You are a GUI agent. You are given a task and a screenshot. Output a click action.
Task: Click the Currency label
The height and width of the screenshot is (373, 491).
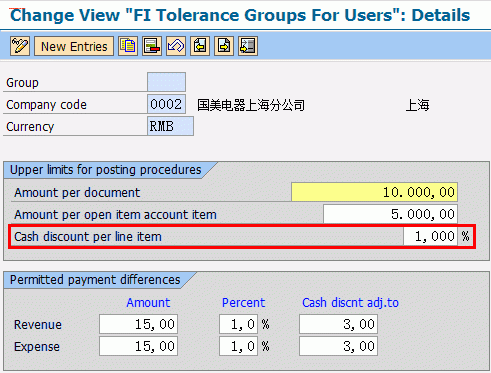point(30,127)
